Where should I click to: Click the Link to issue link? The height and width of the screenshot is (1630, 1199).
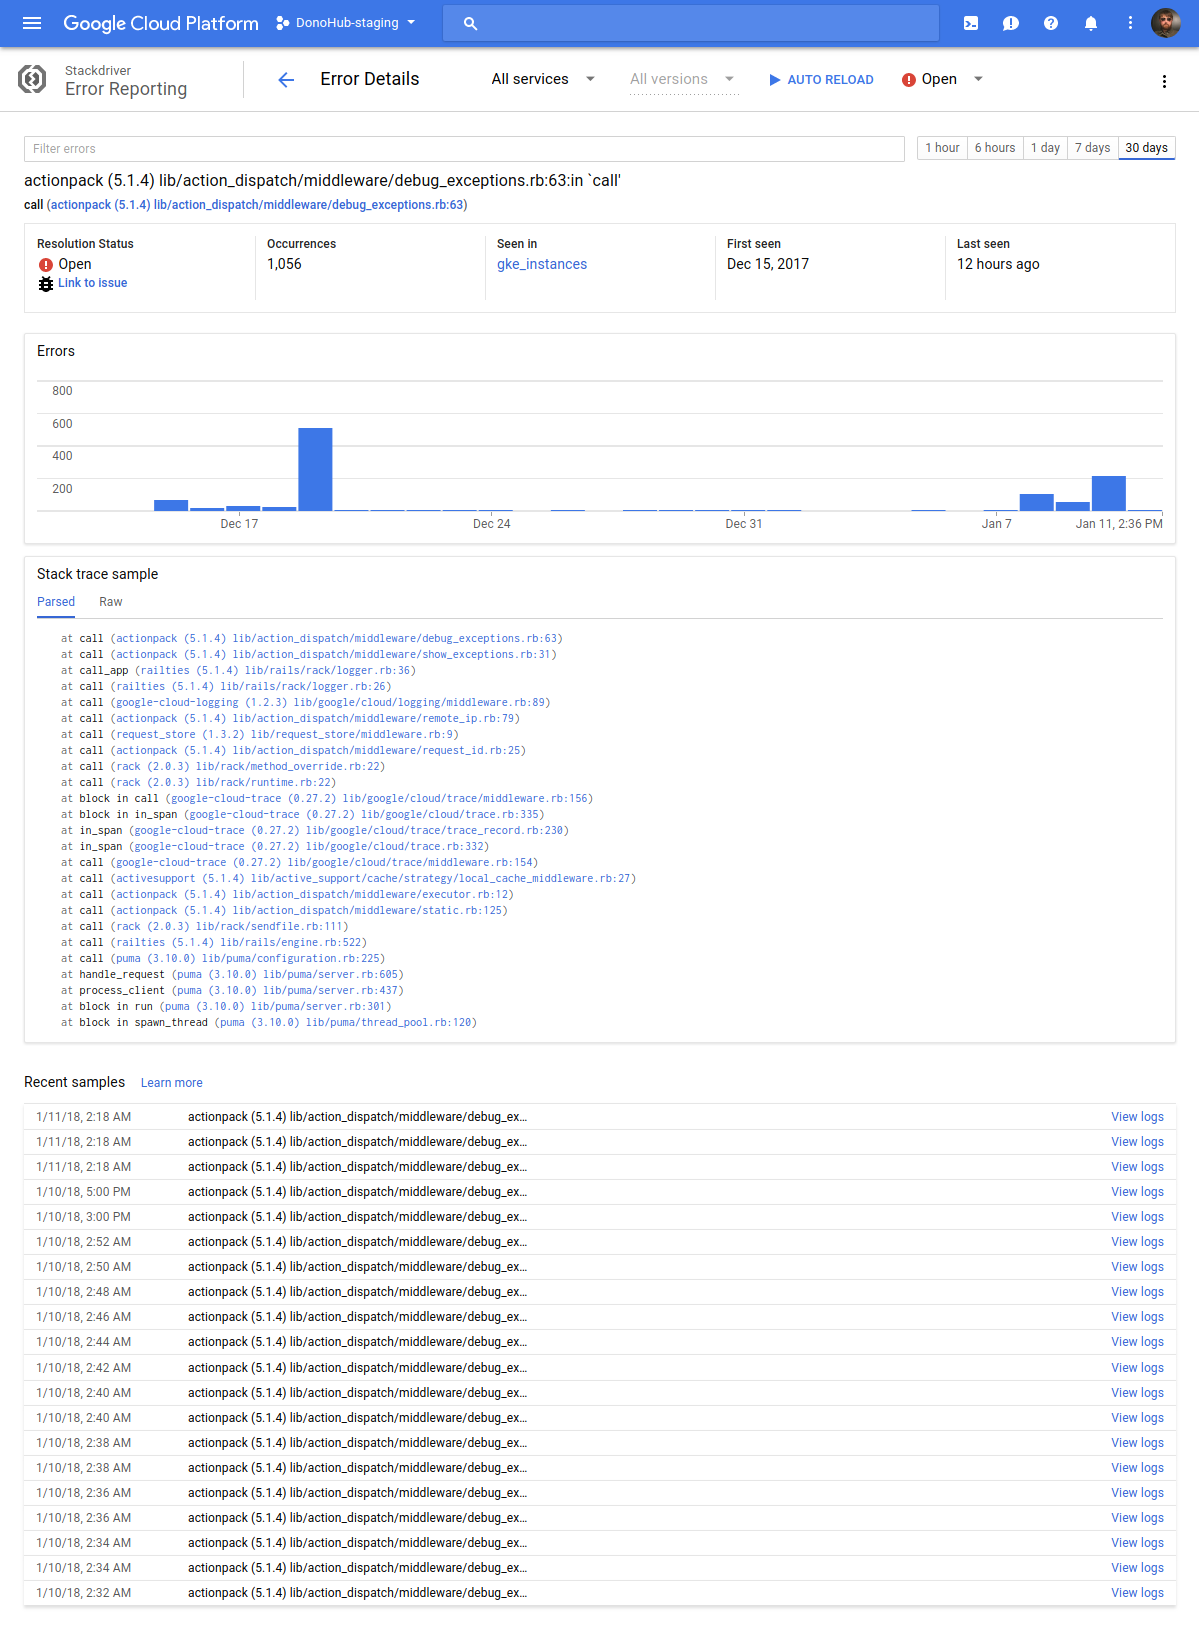[x=92, y=283]
